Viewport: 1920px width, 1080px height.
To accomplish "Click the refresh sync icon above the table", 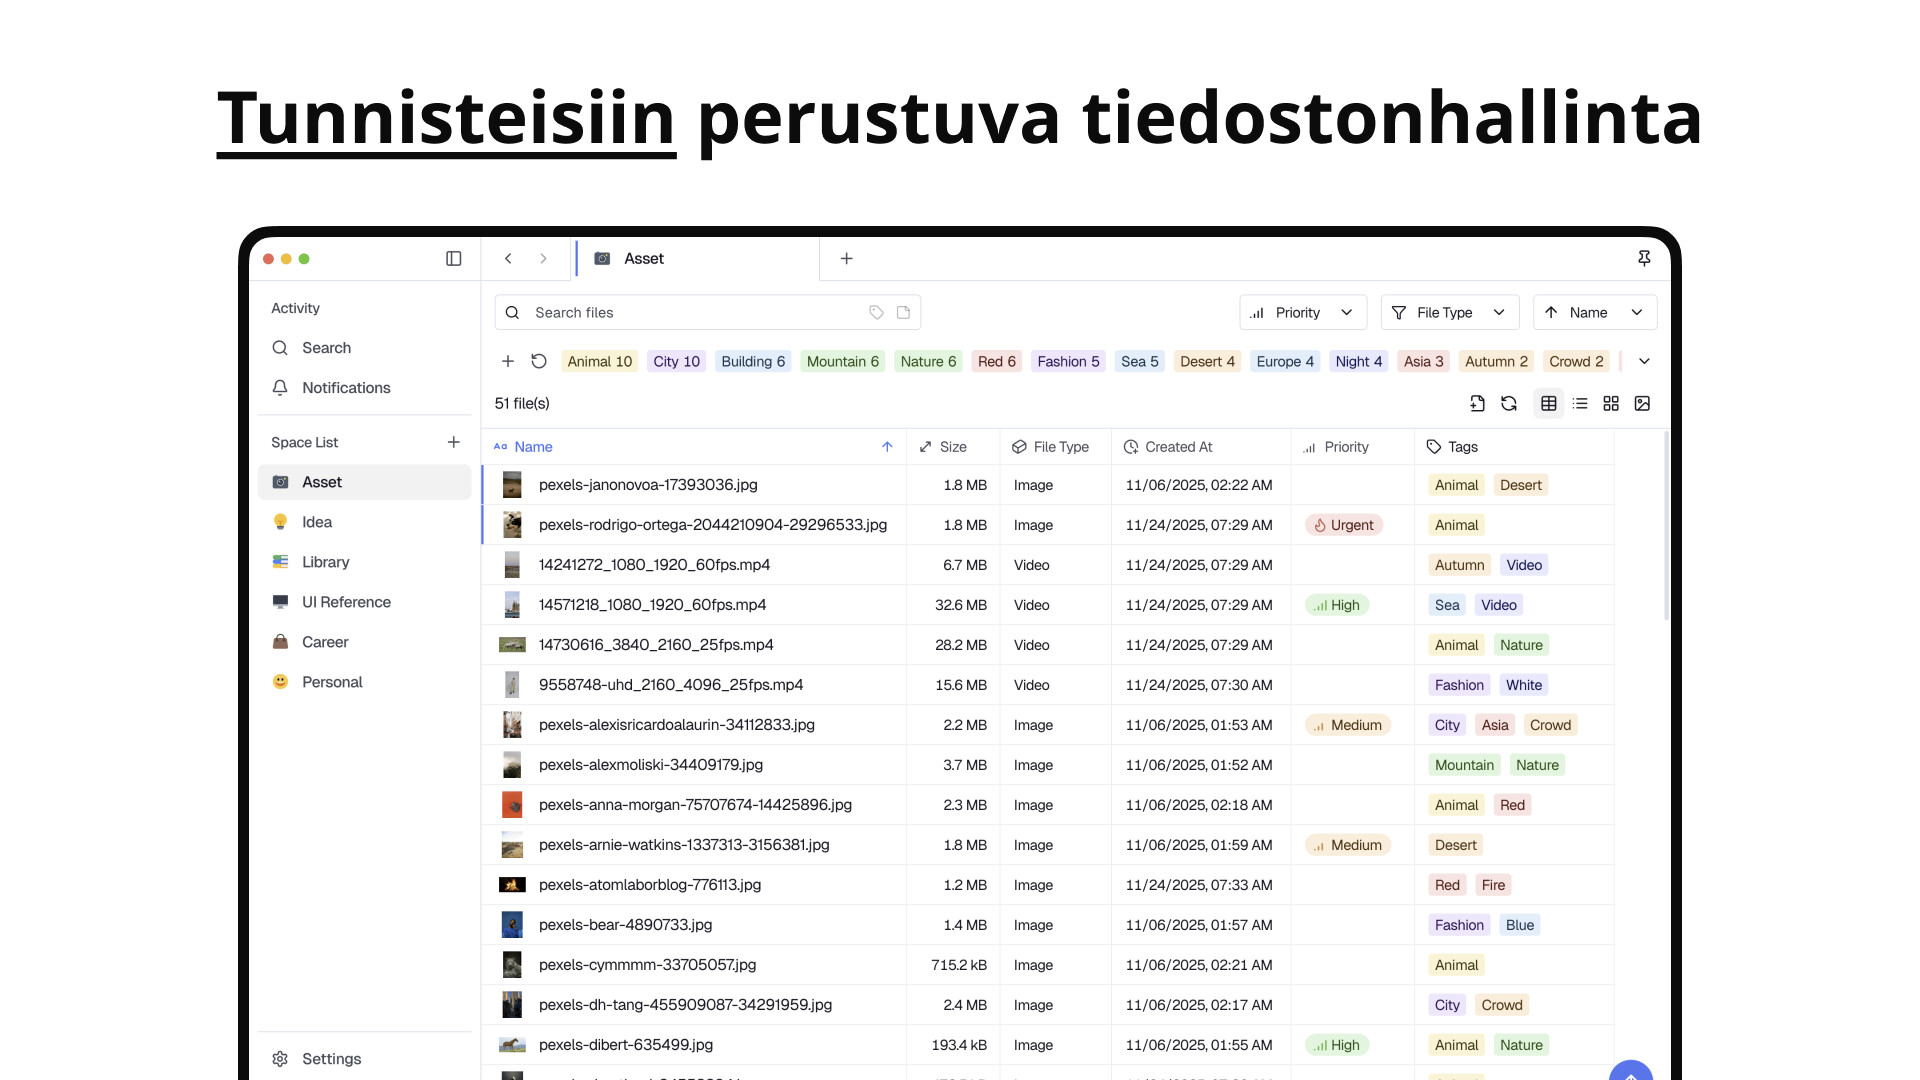I will (x=1509, y=404).
